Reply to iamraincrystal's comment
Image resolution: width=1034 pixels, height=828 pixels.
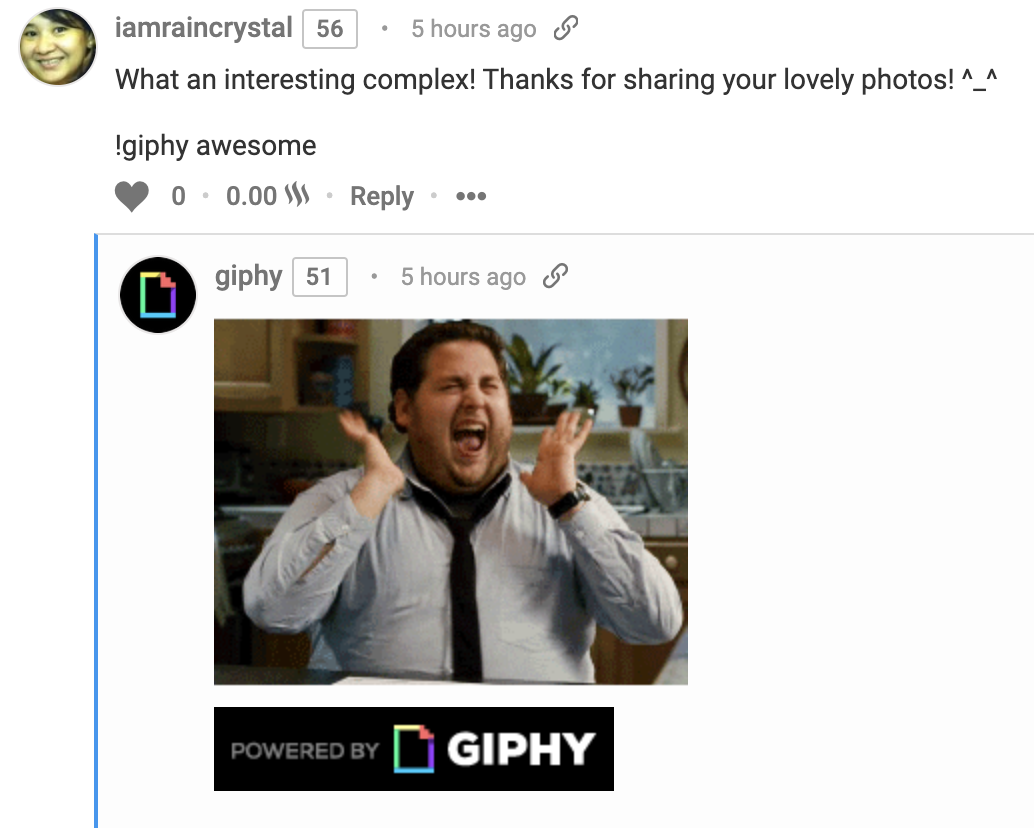tap(382, 196)
